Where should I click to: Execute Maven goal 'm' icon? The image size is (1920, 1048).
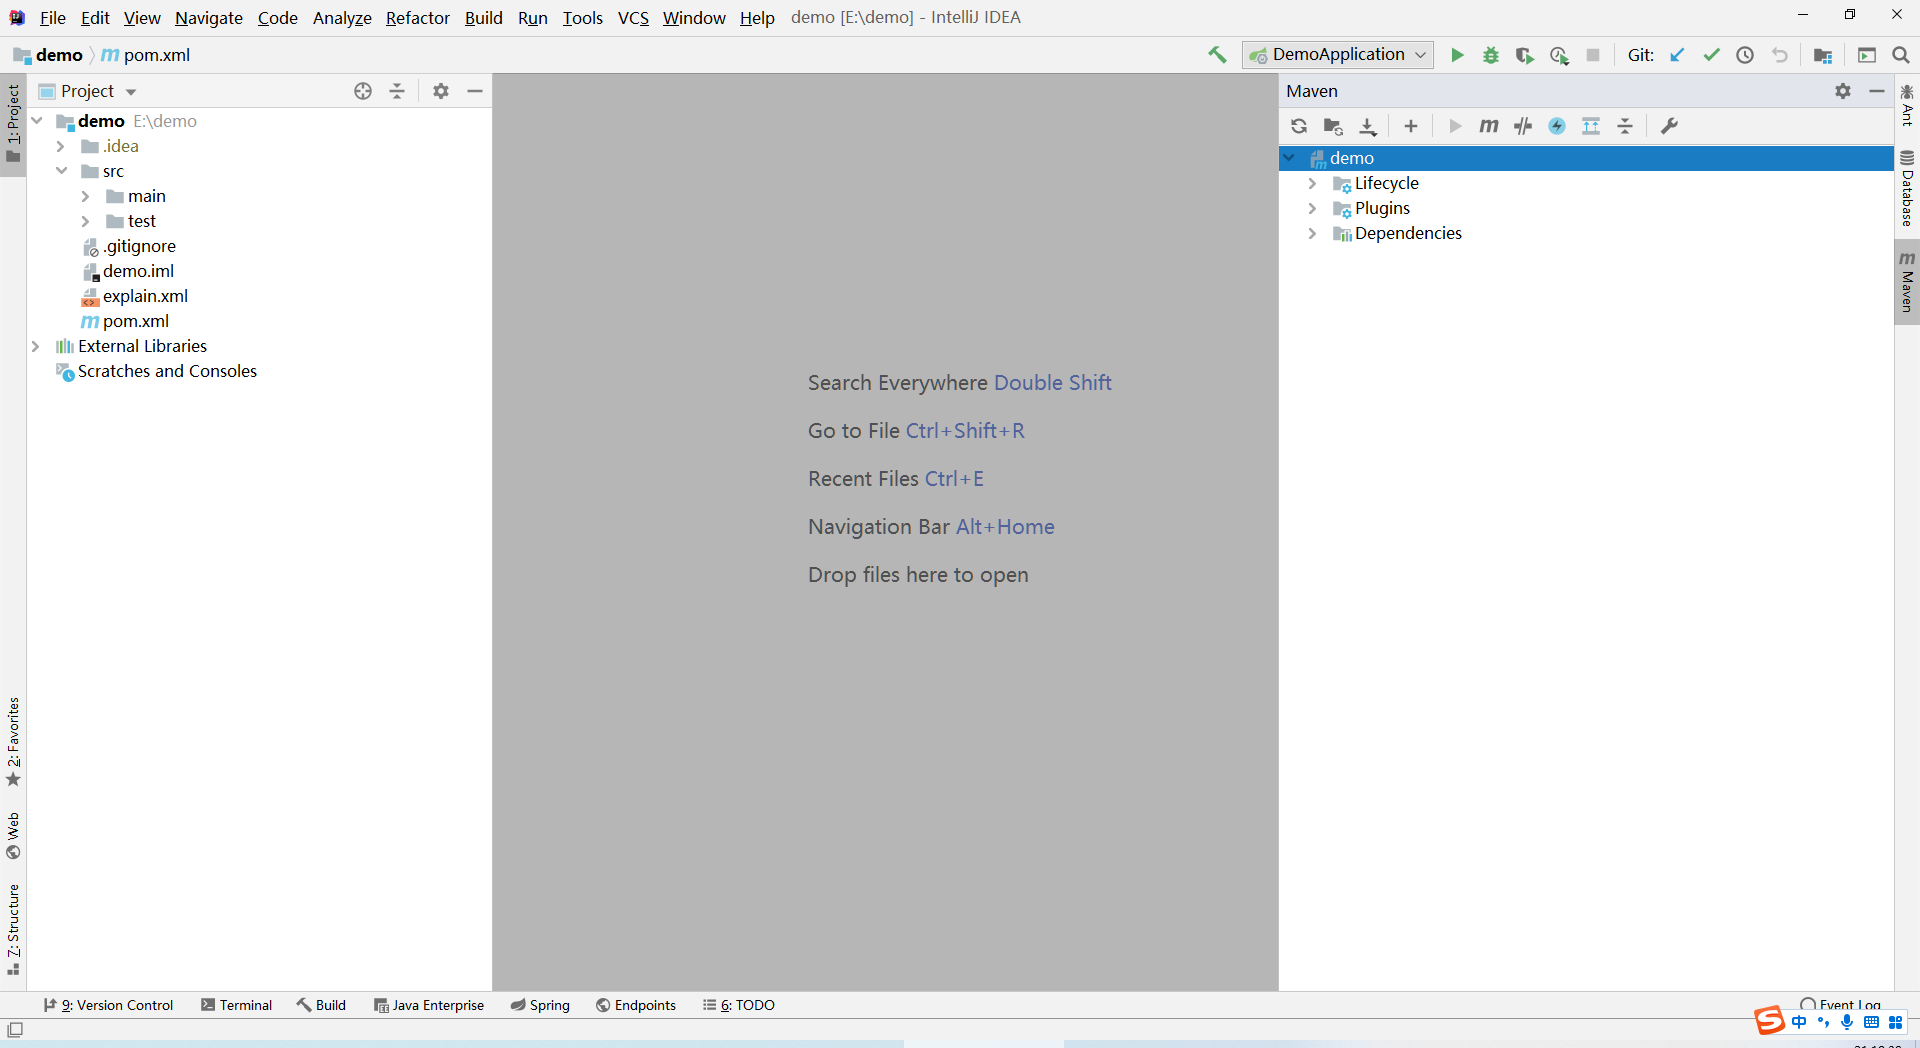pyautogui.click(x=1489, y=126)
